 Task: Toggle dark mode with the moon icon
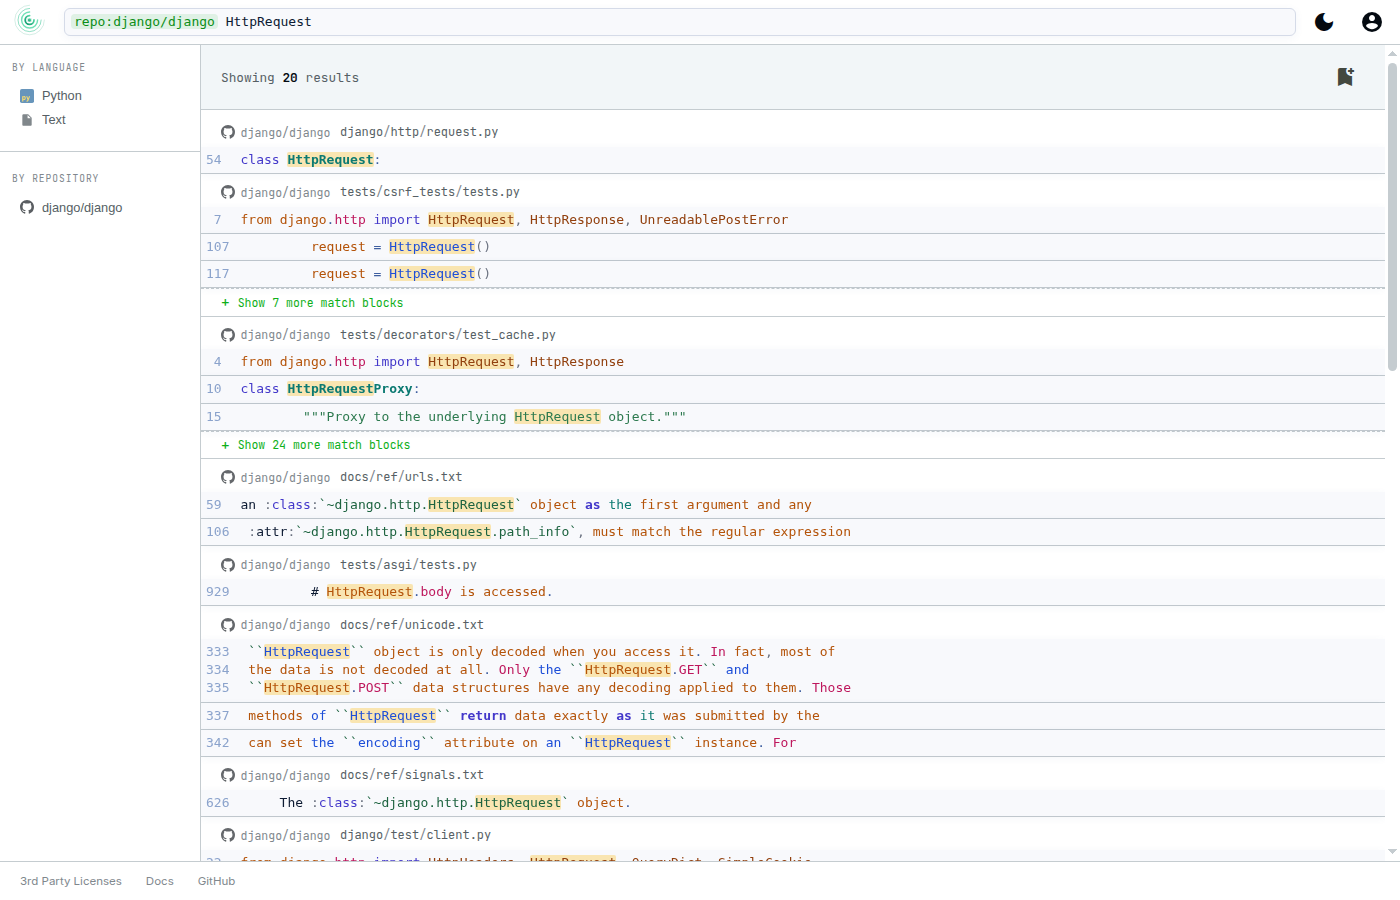coord(1324,22)
